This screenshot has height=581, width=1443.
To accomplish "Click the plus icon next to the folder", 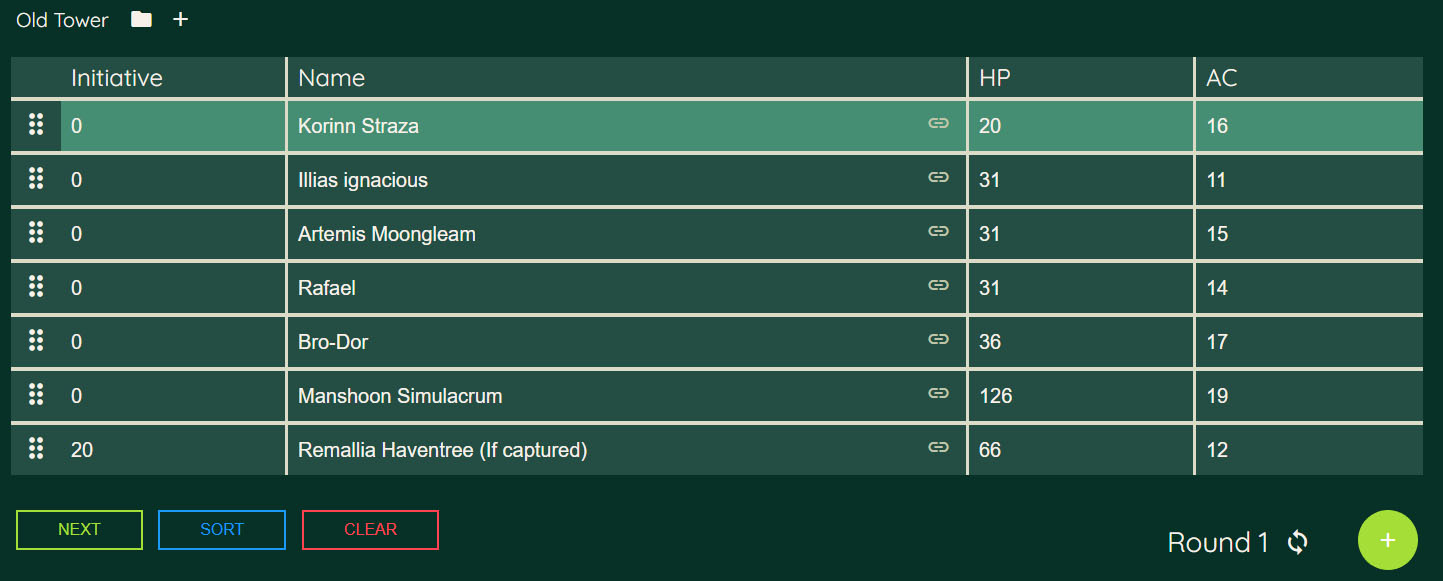I will click(180, 19).
